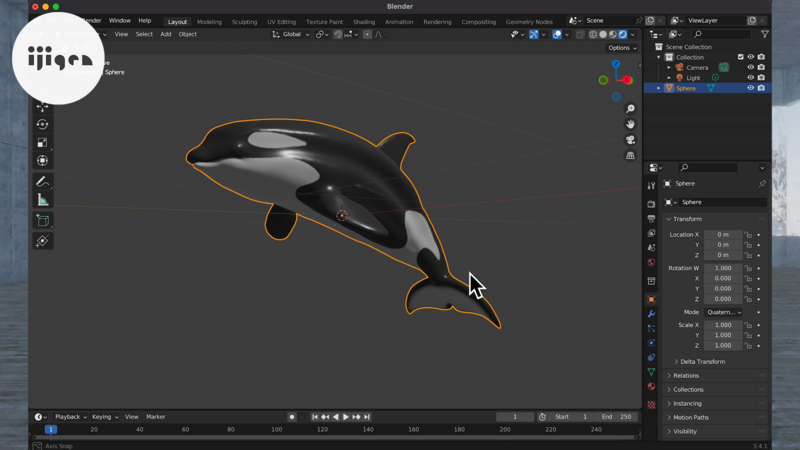Hide the Camera in viewport via eye icon

(x=751, y=67)
